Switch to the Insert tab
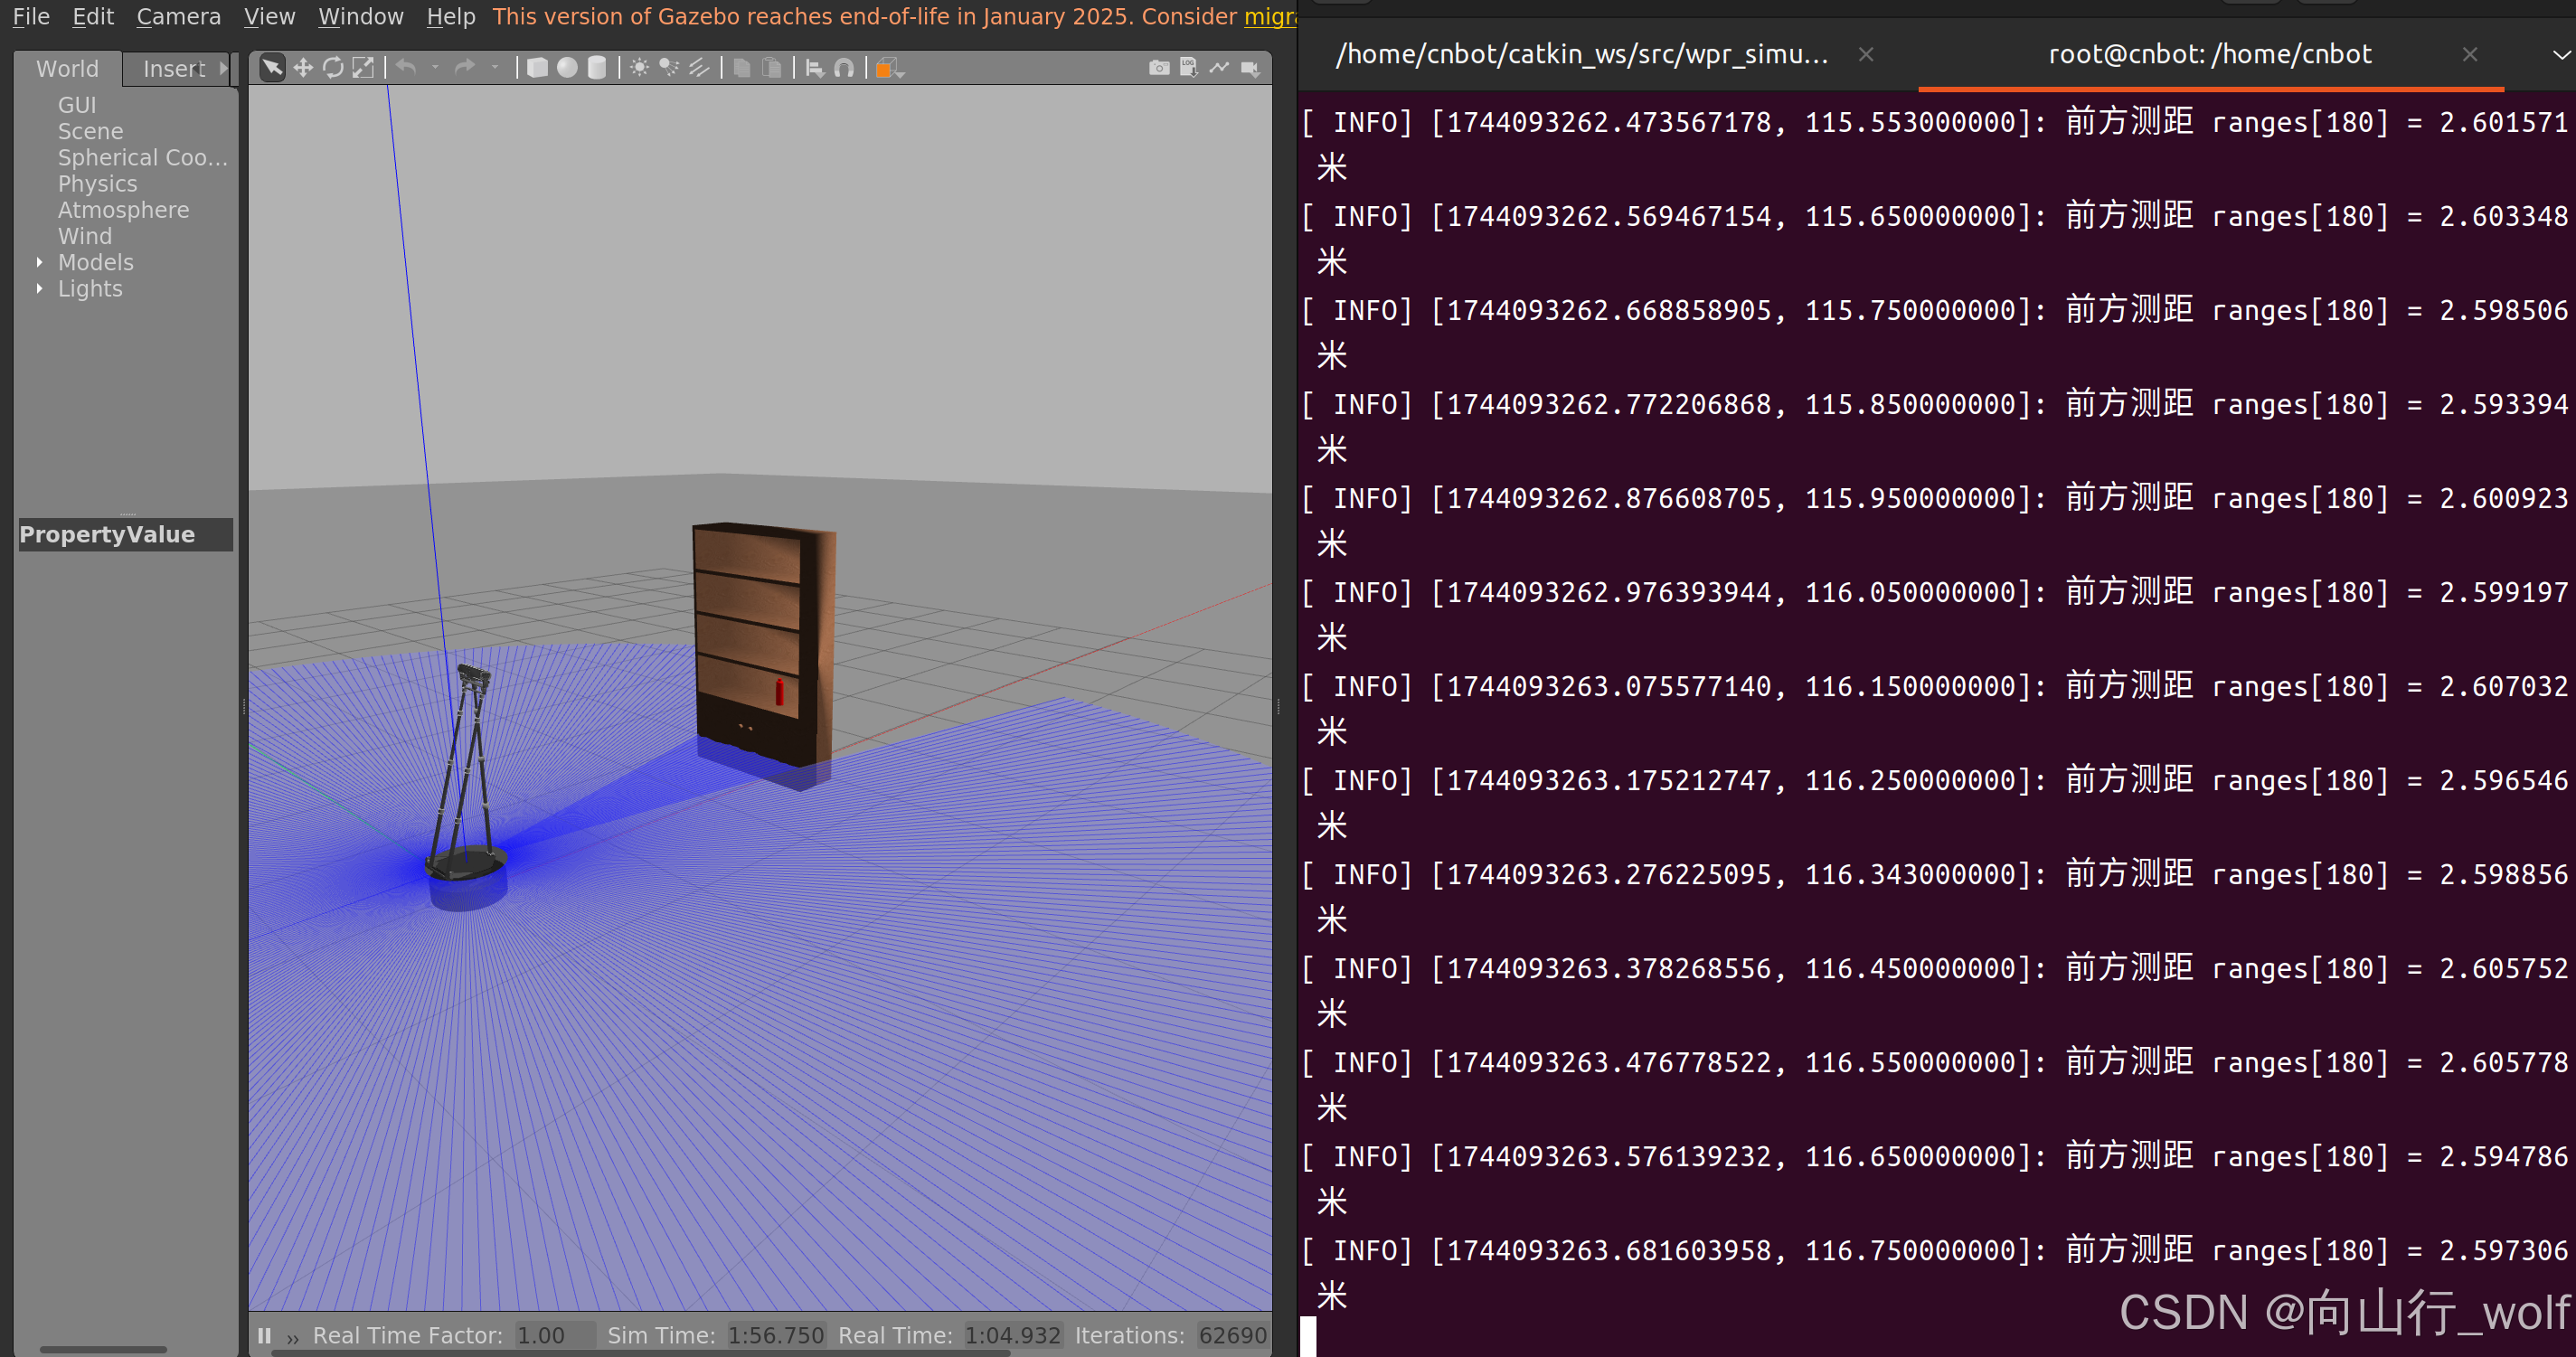Screen dimensions: 2576x1357 (174, 69)
